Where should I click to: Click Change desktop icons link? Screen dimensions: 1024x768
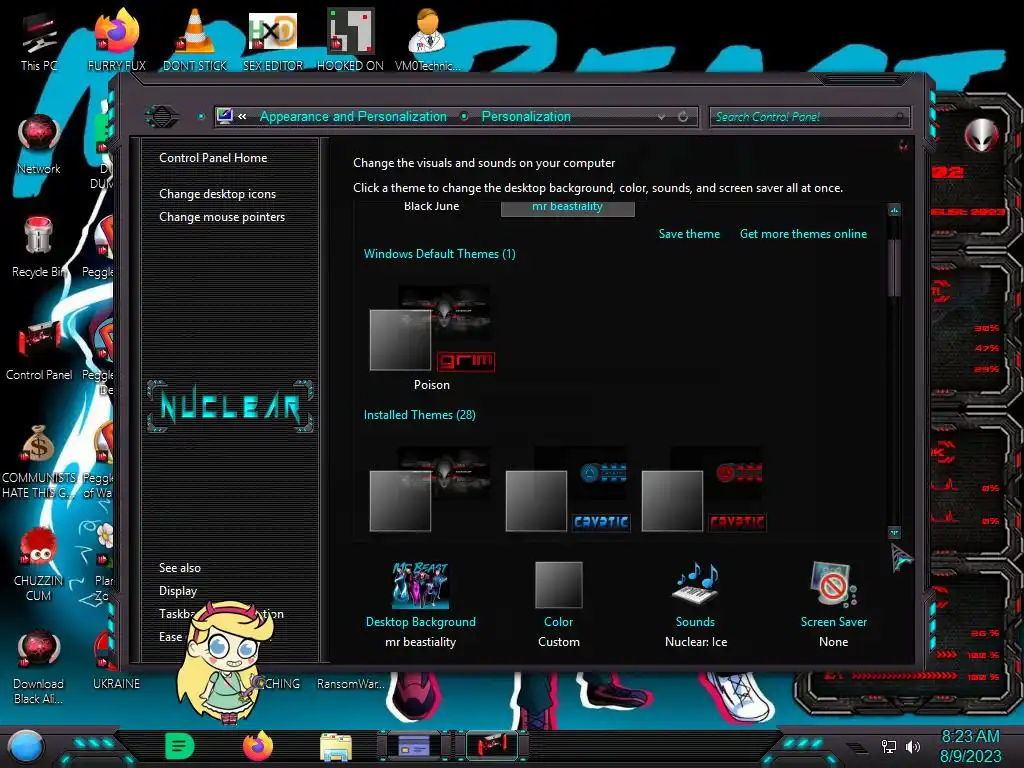pos(217,194)
